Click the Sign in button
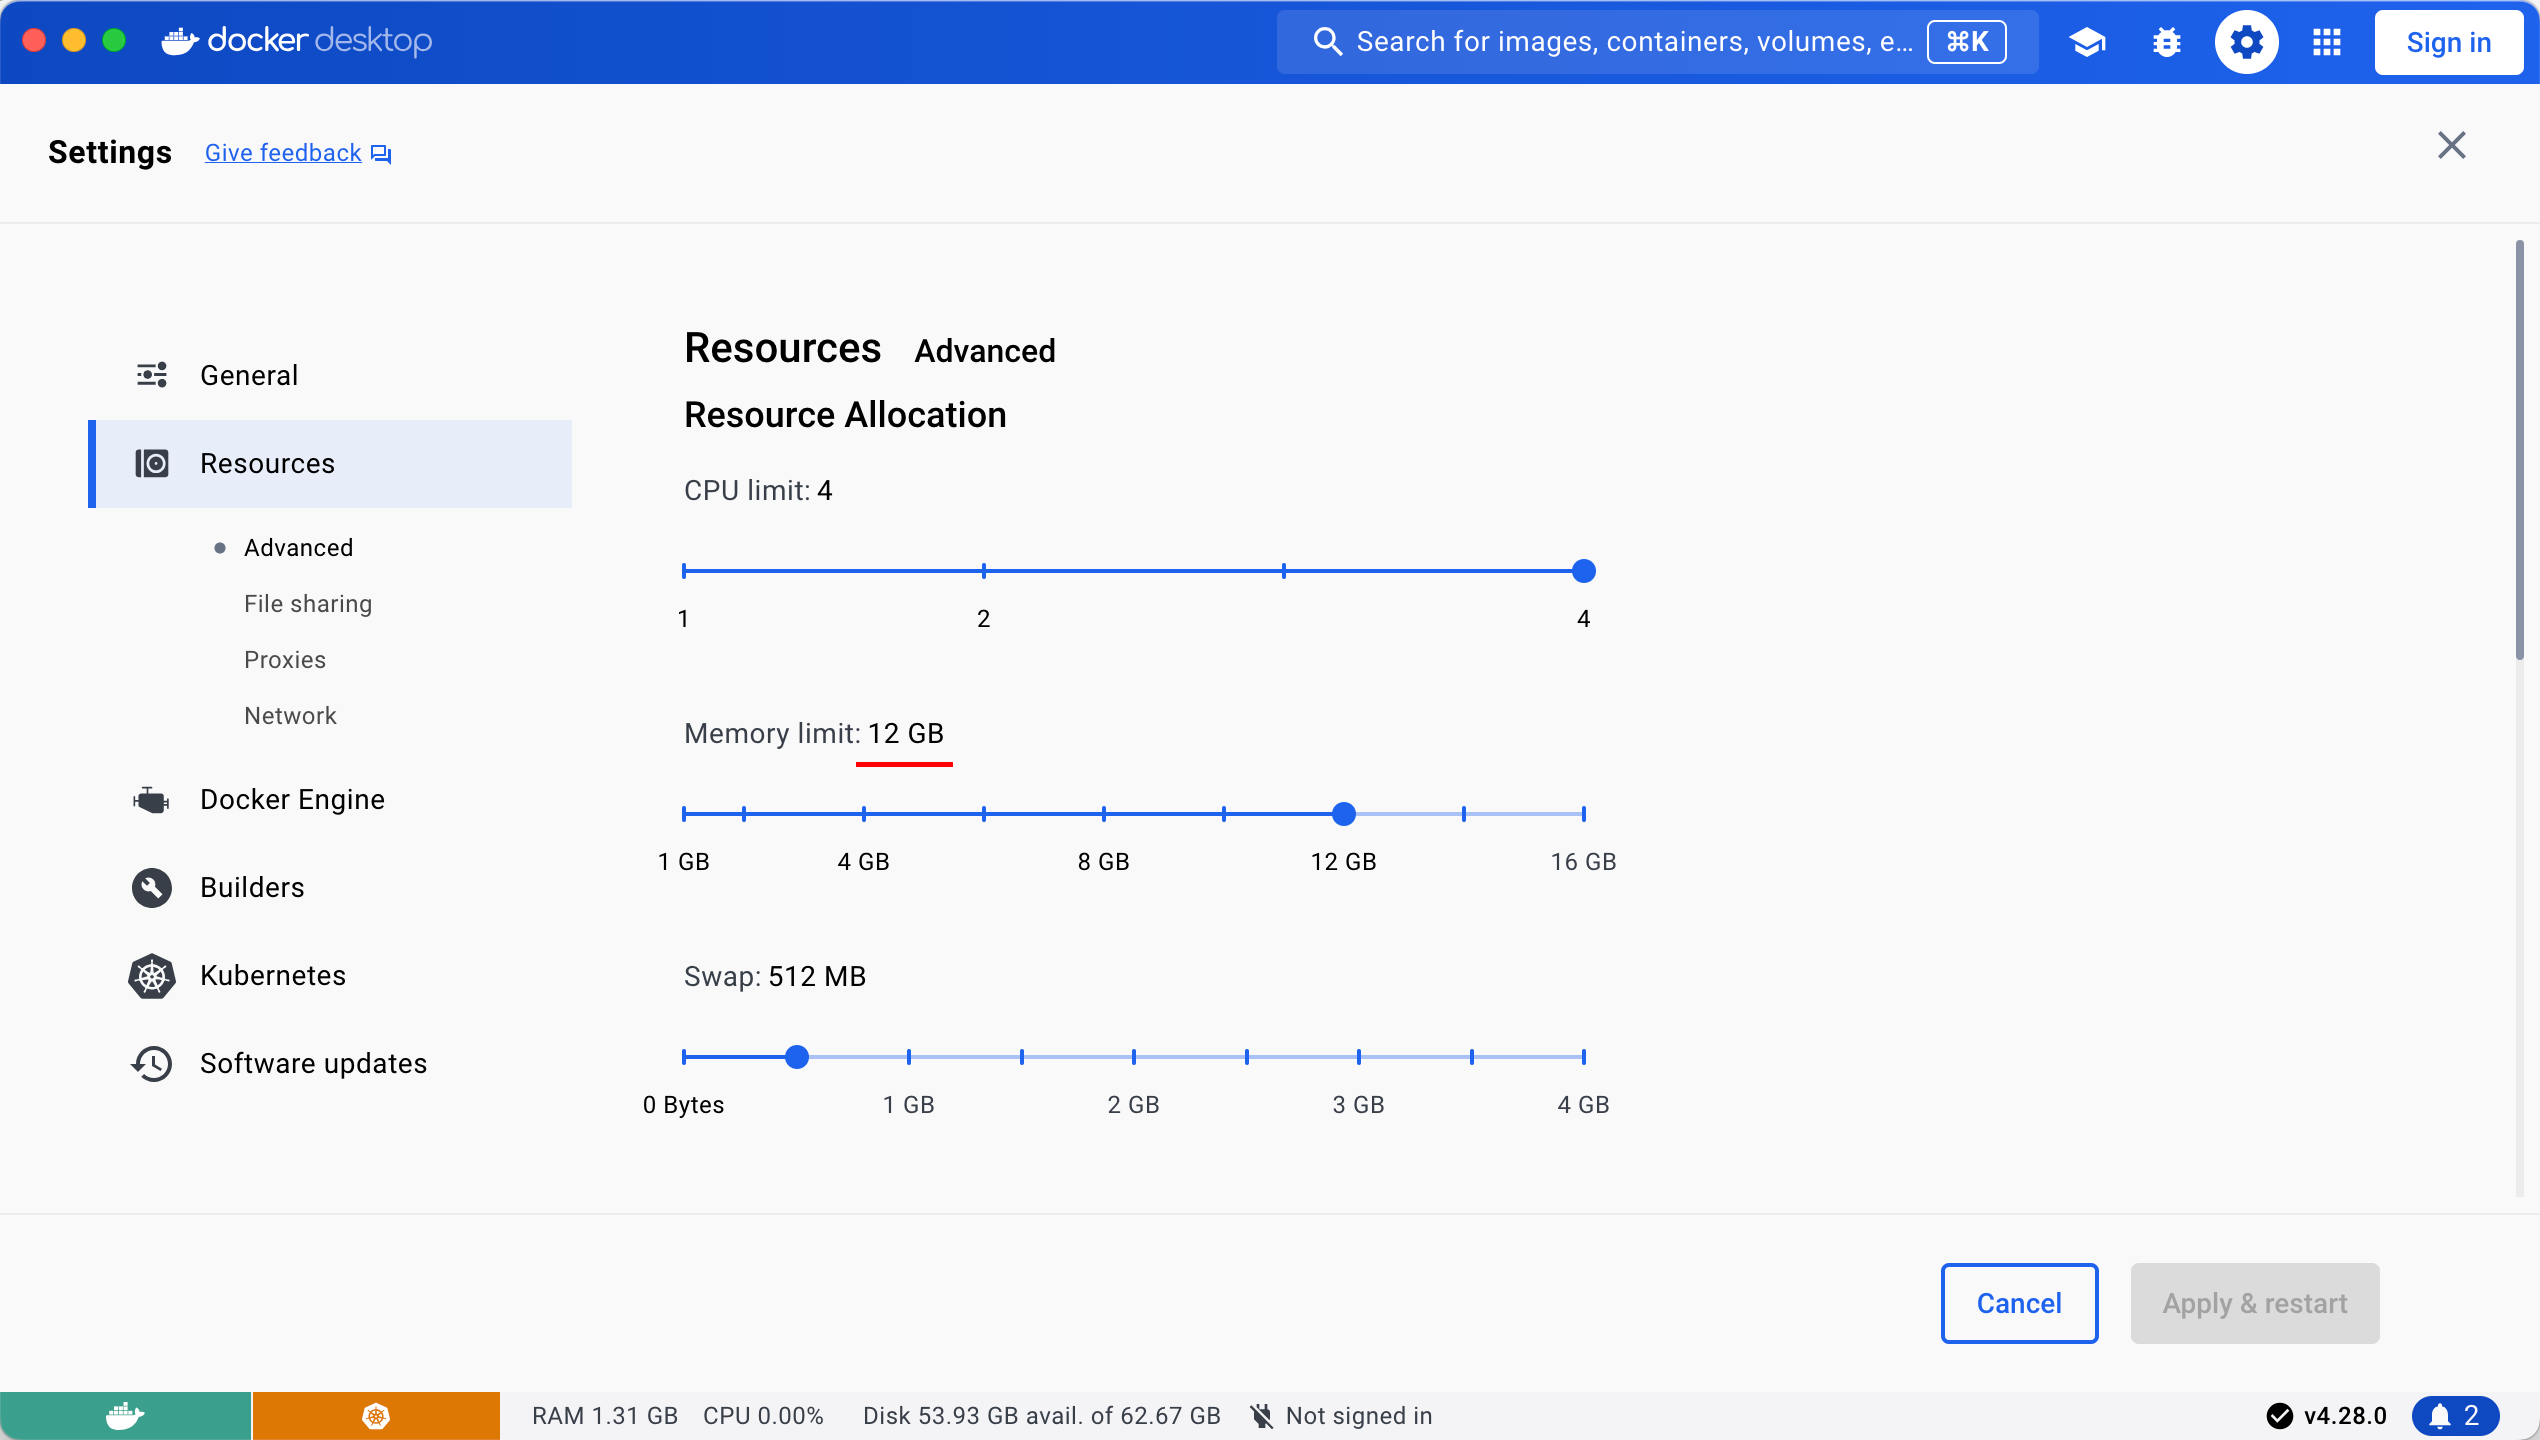 pyautogui.click(x=2447, y=42)
